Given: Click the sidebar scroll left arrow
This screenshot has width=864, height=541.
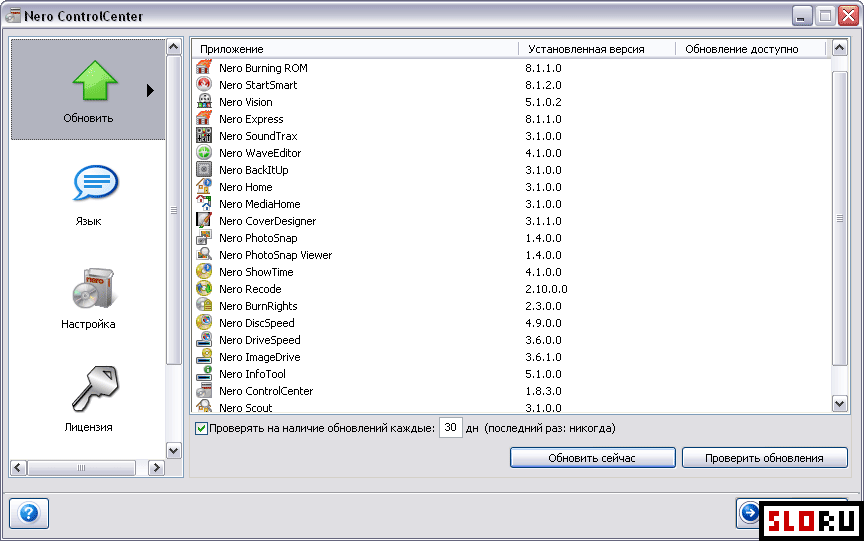Looking at the screenshot, I should click(18, 468).
